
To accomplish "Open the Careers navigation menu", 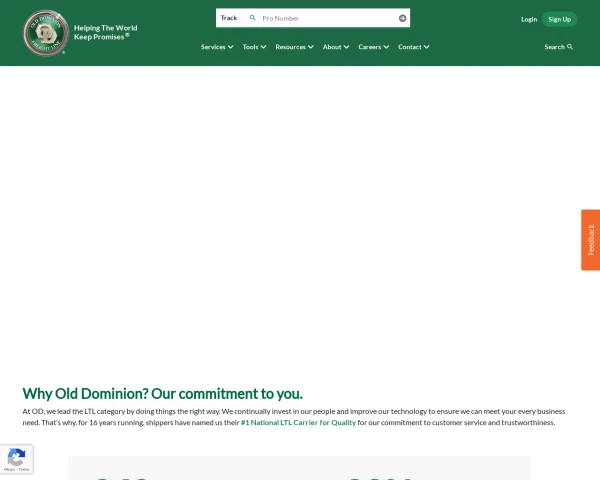I will point(374,47).
